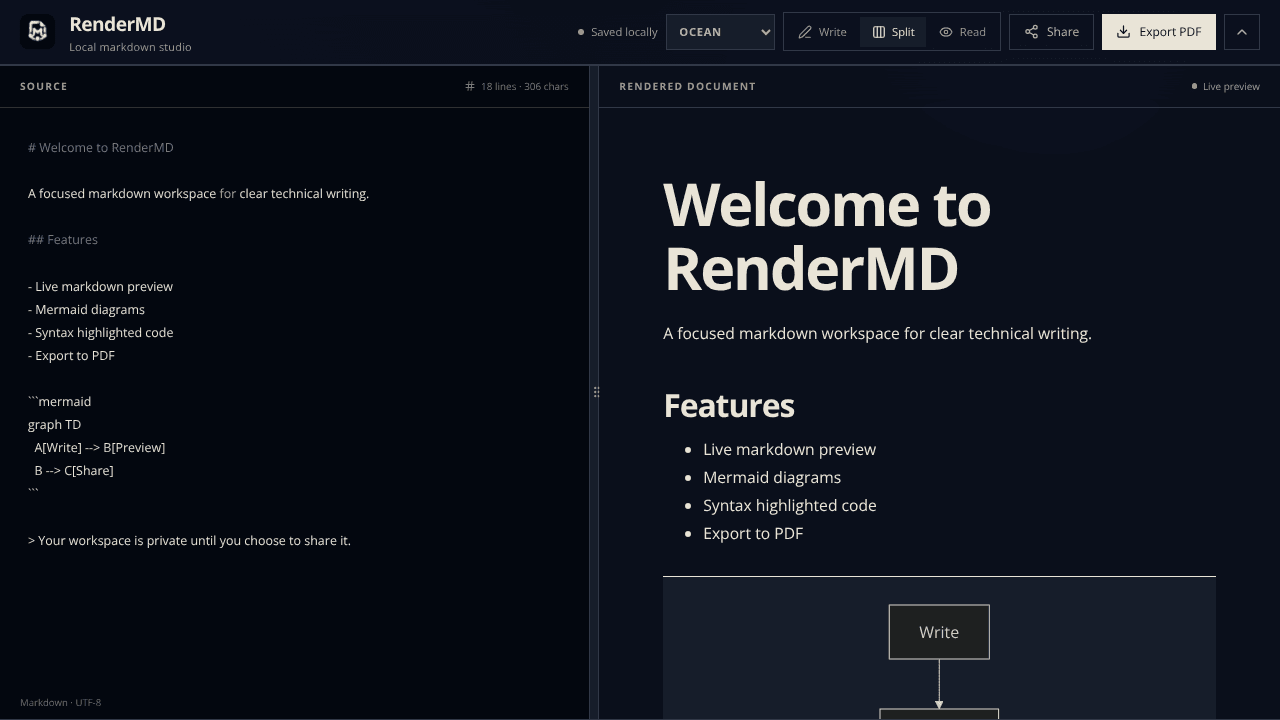Click the '# Welcome to RenderMD' source line
Screen dimensions: 1280x720
pos(101,147)
